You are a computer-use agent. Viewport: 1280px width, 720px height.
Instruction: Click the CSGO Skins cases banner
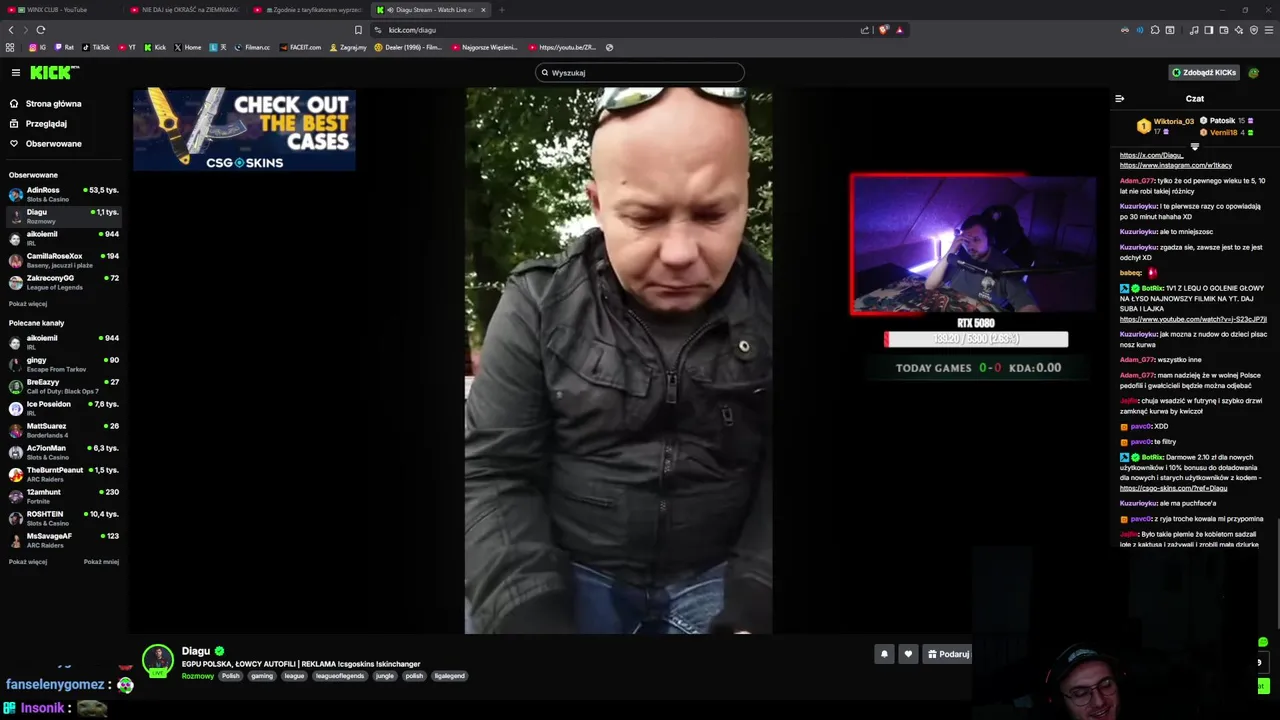pyautogui.click(x=244, y=129)
